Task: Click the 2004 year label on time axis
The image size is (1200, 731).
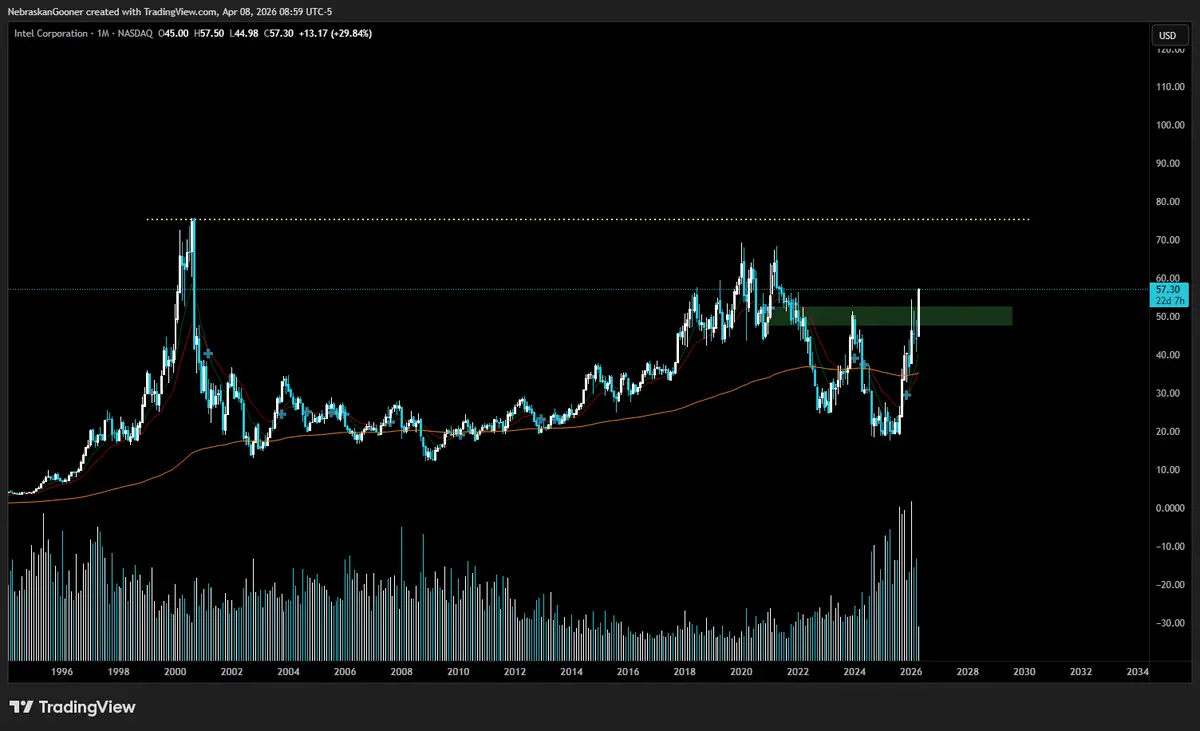Action: point(288,673)
